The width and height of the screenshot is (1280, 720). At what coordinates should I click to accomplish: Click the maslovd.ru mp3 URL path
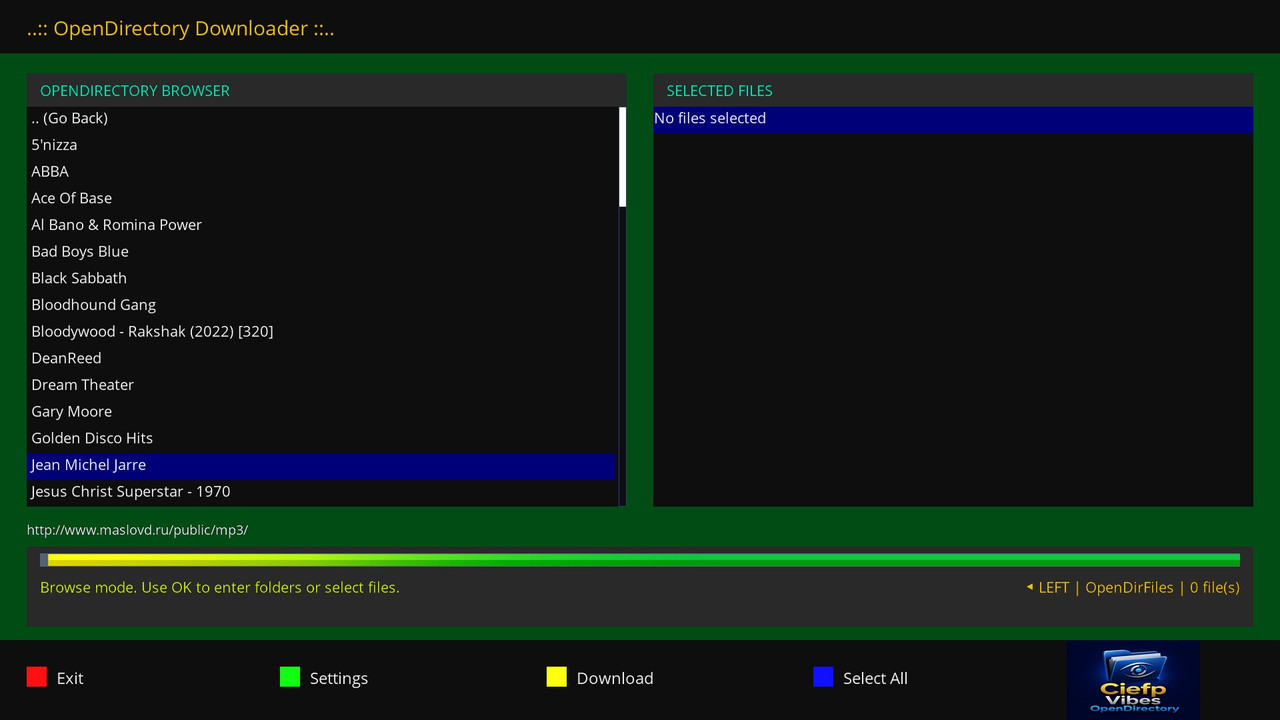pyautogui.click(x=137, y=530)
